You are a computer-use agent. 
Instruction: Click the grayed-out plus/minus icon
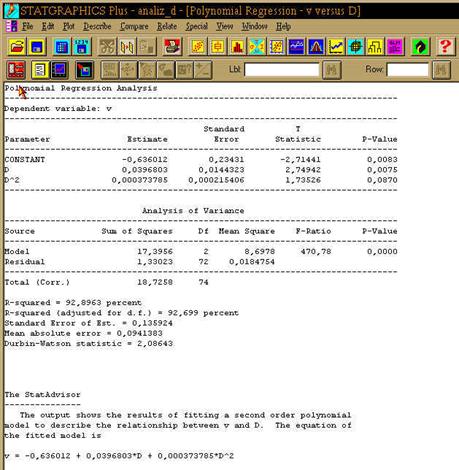coord(203,70)
